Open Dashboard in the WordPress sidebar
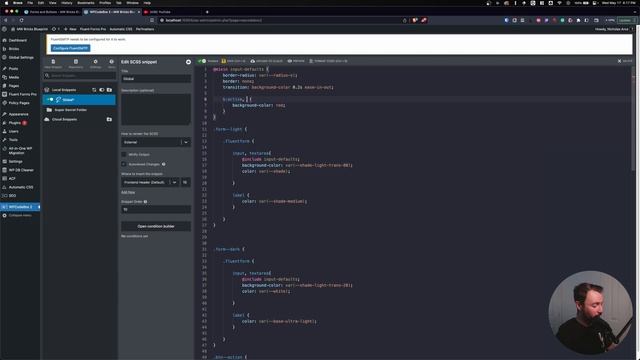This screenshot has height=360, width=640. pyautogui.click(x=18, y=40)
